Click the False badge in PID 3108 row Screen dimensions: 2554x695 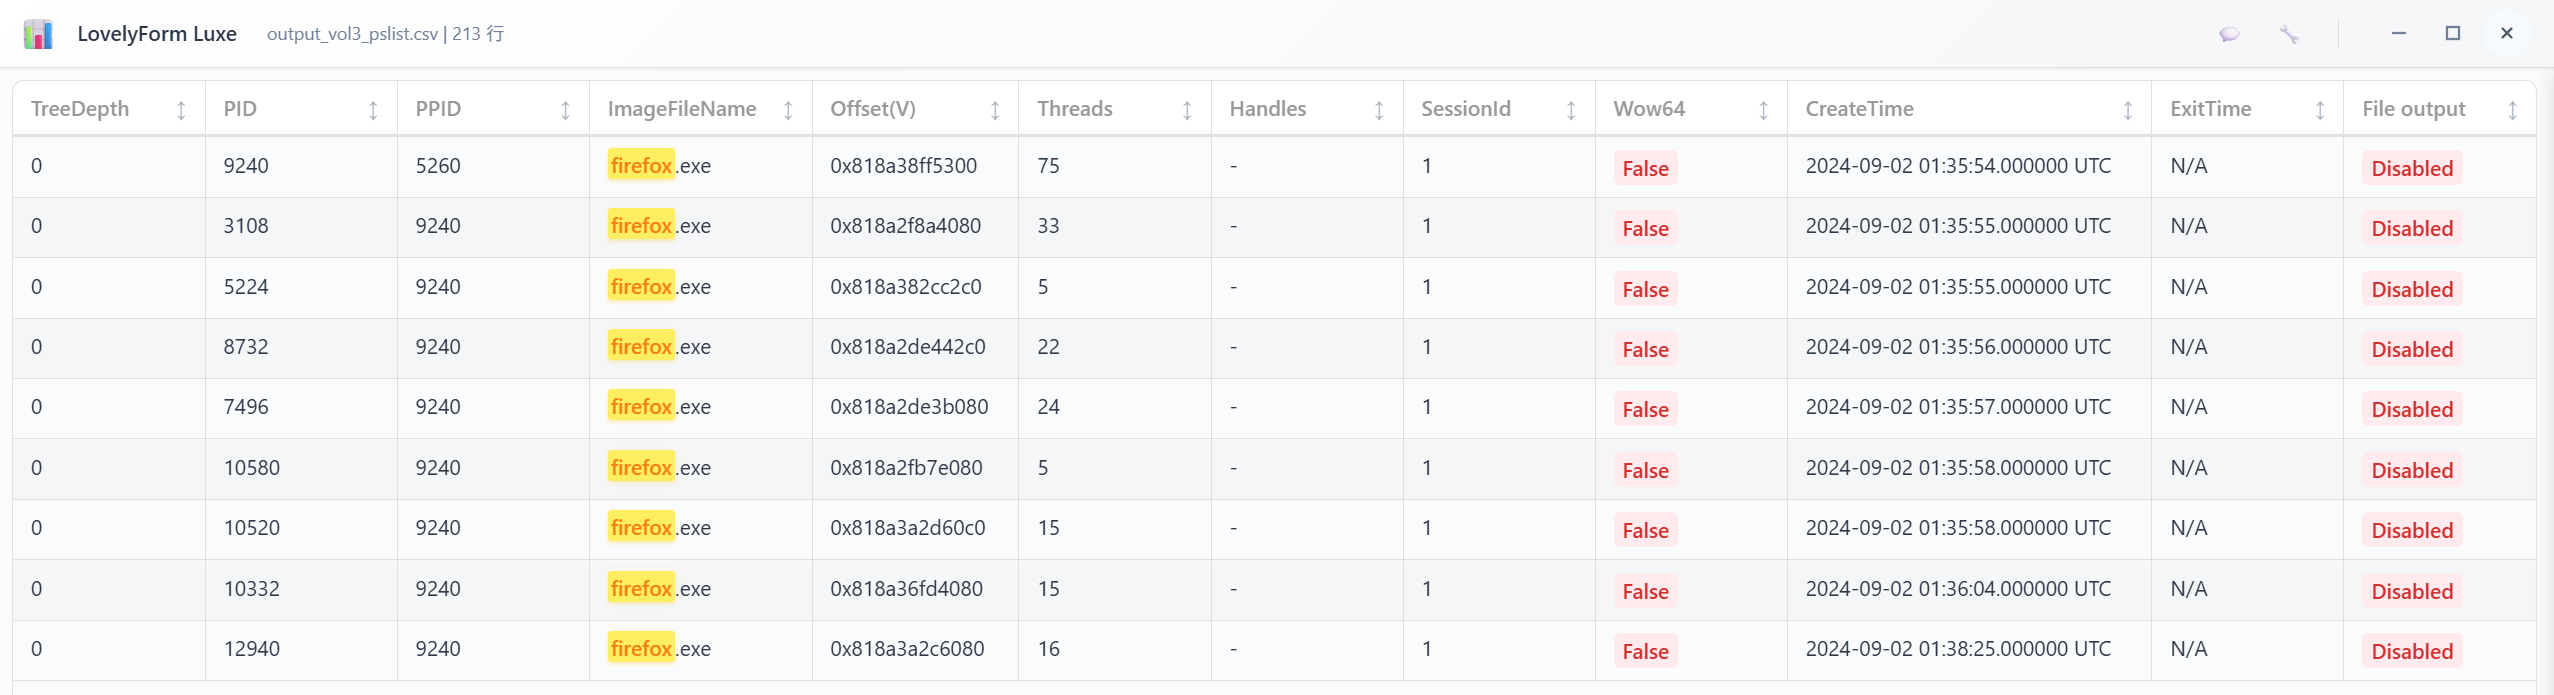tap(1645, 228)
